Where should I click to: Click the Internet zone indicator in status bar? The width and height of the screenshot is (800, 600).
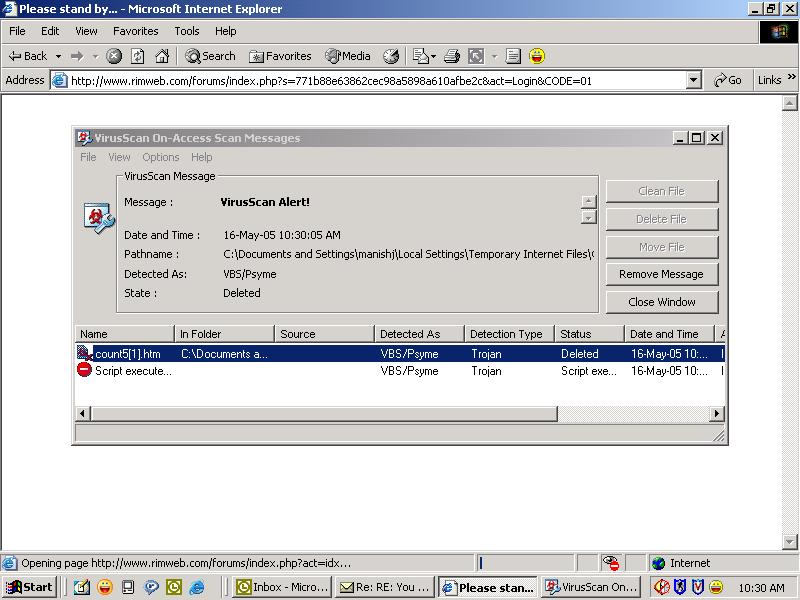(x=681, y=563)
